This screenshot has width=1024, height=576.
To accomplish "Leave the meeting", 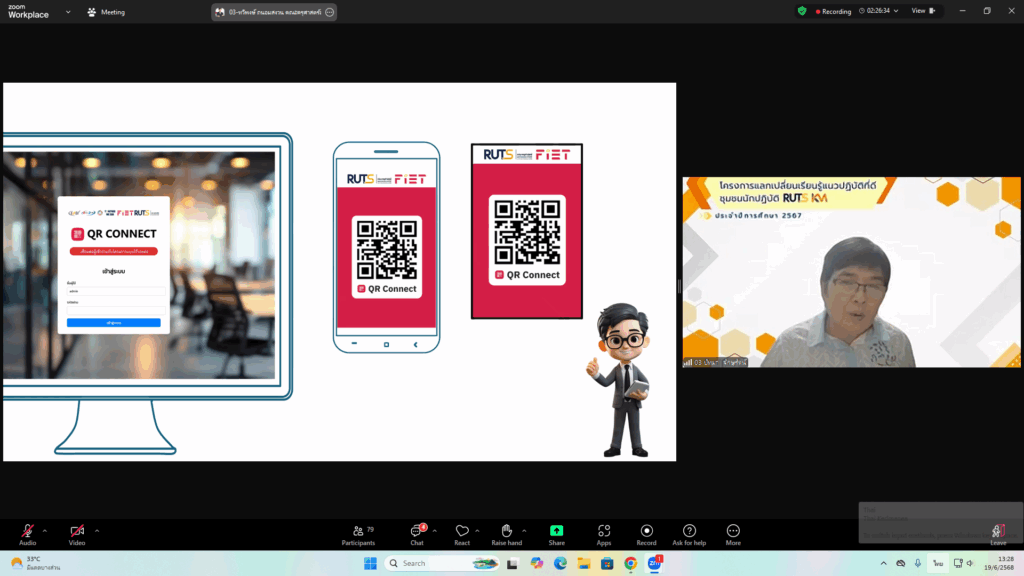I will 998,534.
